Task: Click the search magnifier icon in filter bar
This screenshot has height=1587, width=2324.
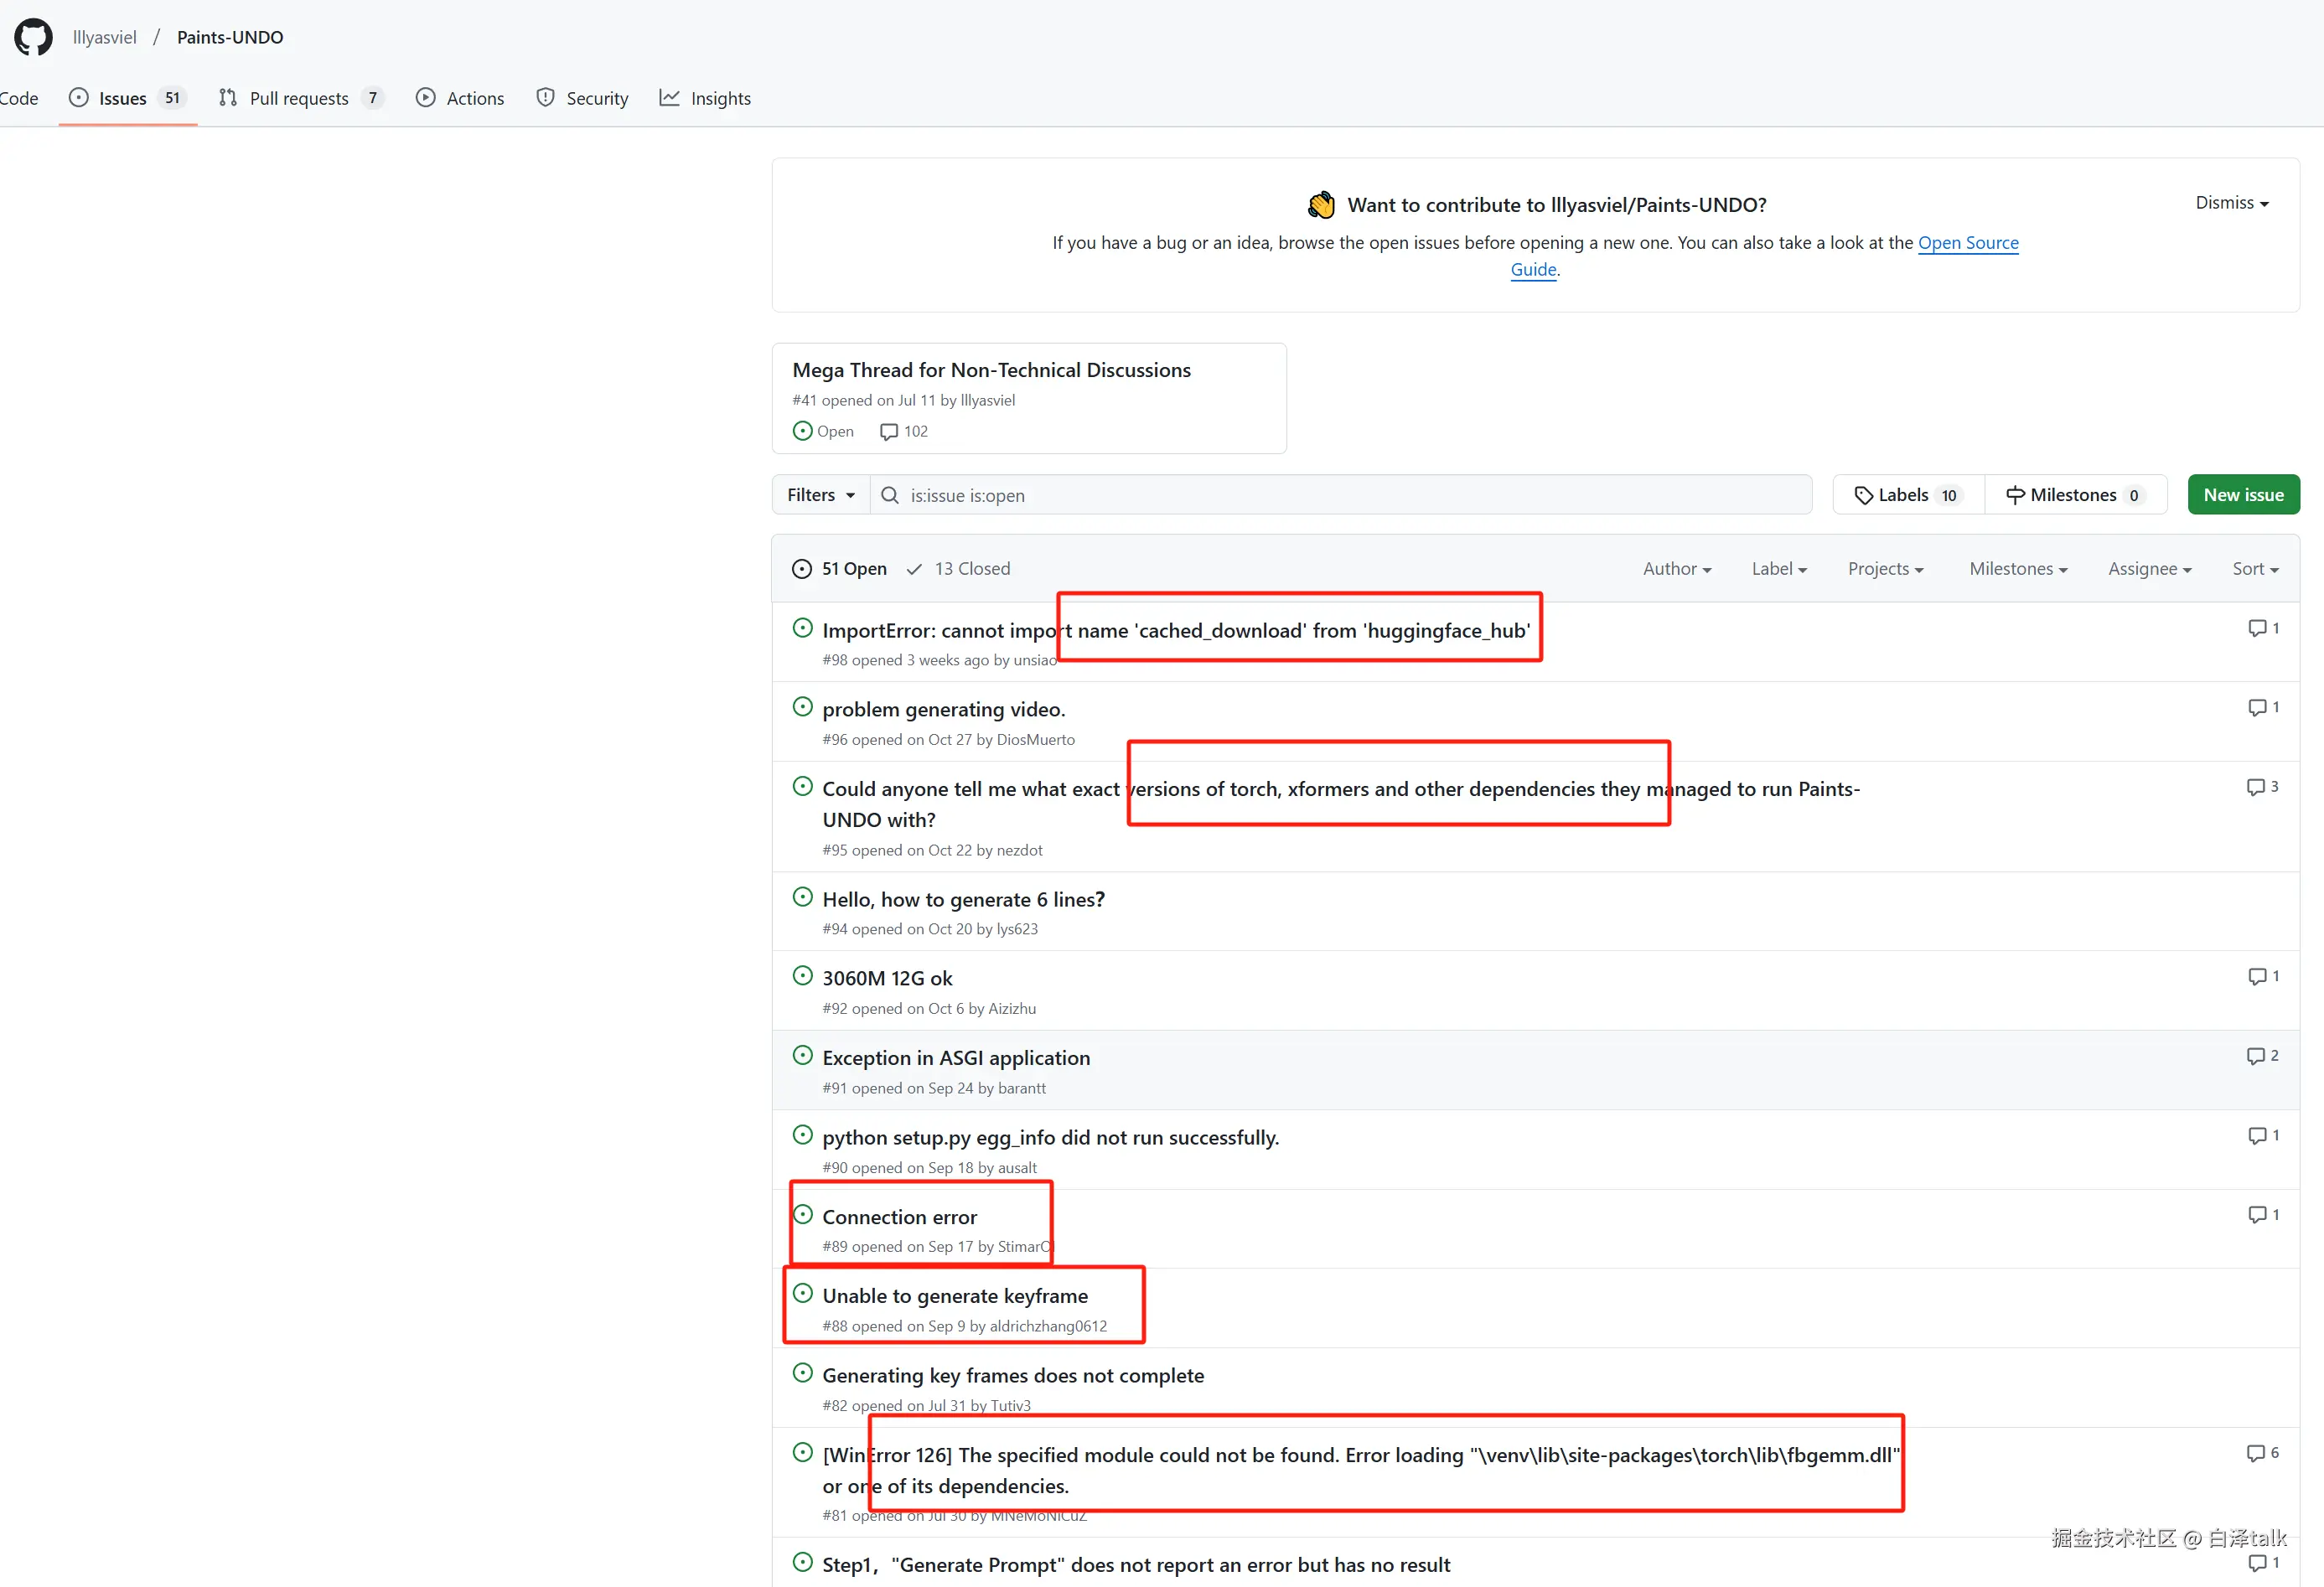Action: 889,495
